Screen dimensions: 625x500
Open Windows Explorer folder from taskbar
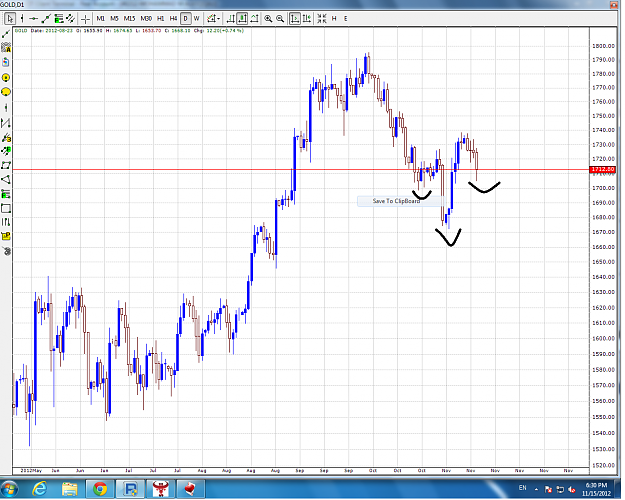click(70, 489)
